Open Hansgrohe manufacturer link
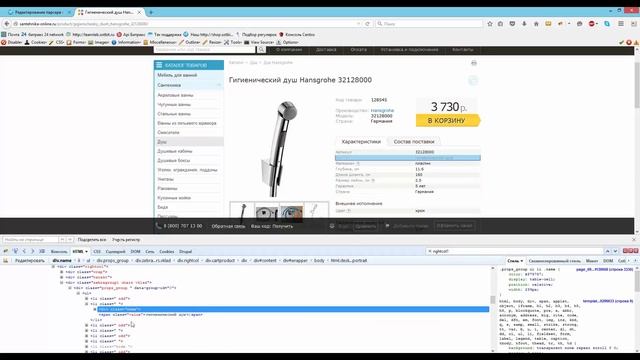This screenshot has height=360, width=640. coord(382,111)
